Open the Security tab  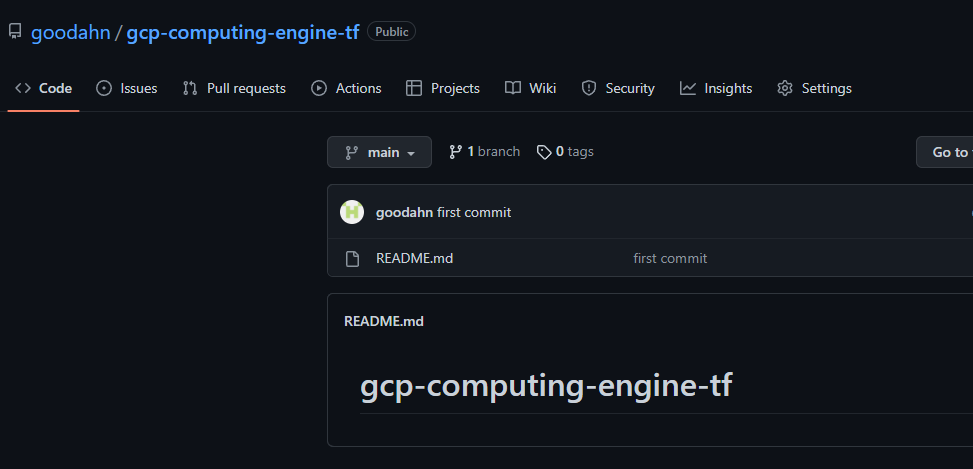(x=618, y=89)
